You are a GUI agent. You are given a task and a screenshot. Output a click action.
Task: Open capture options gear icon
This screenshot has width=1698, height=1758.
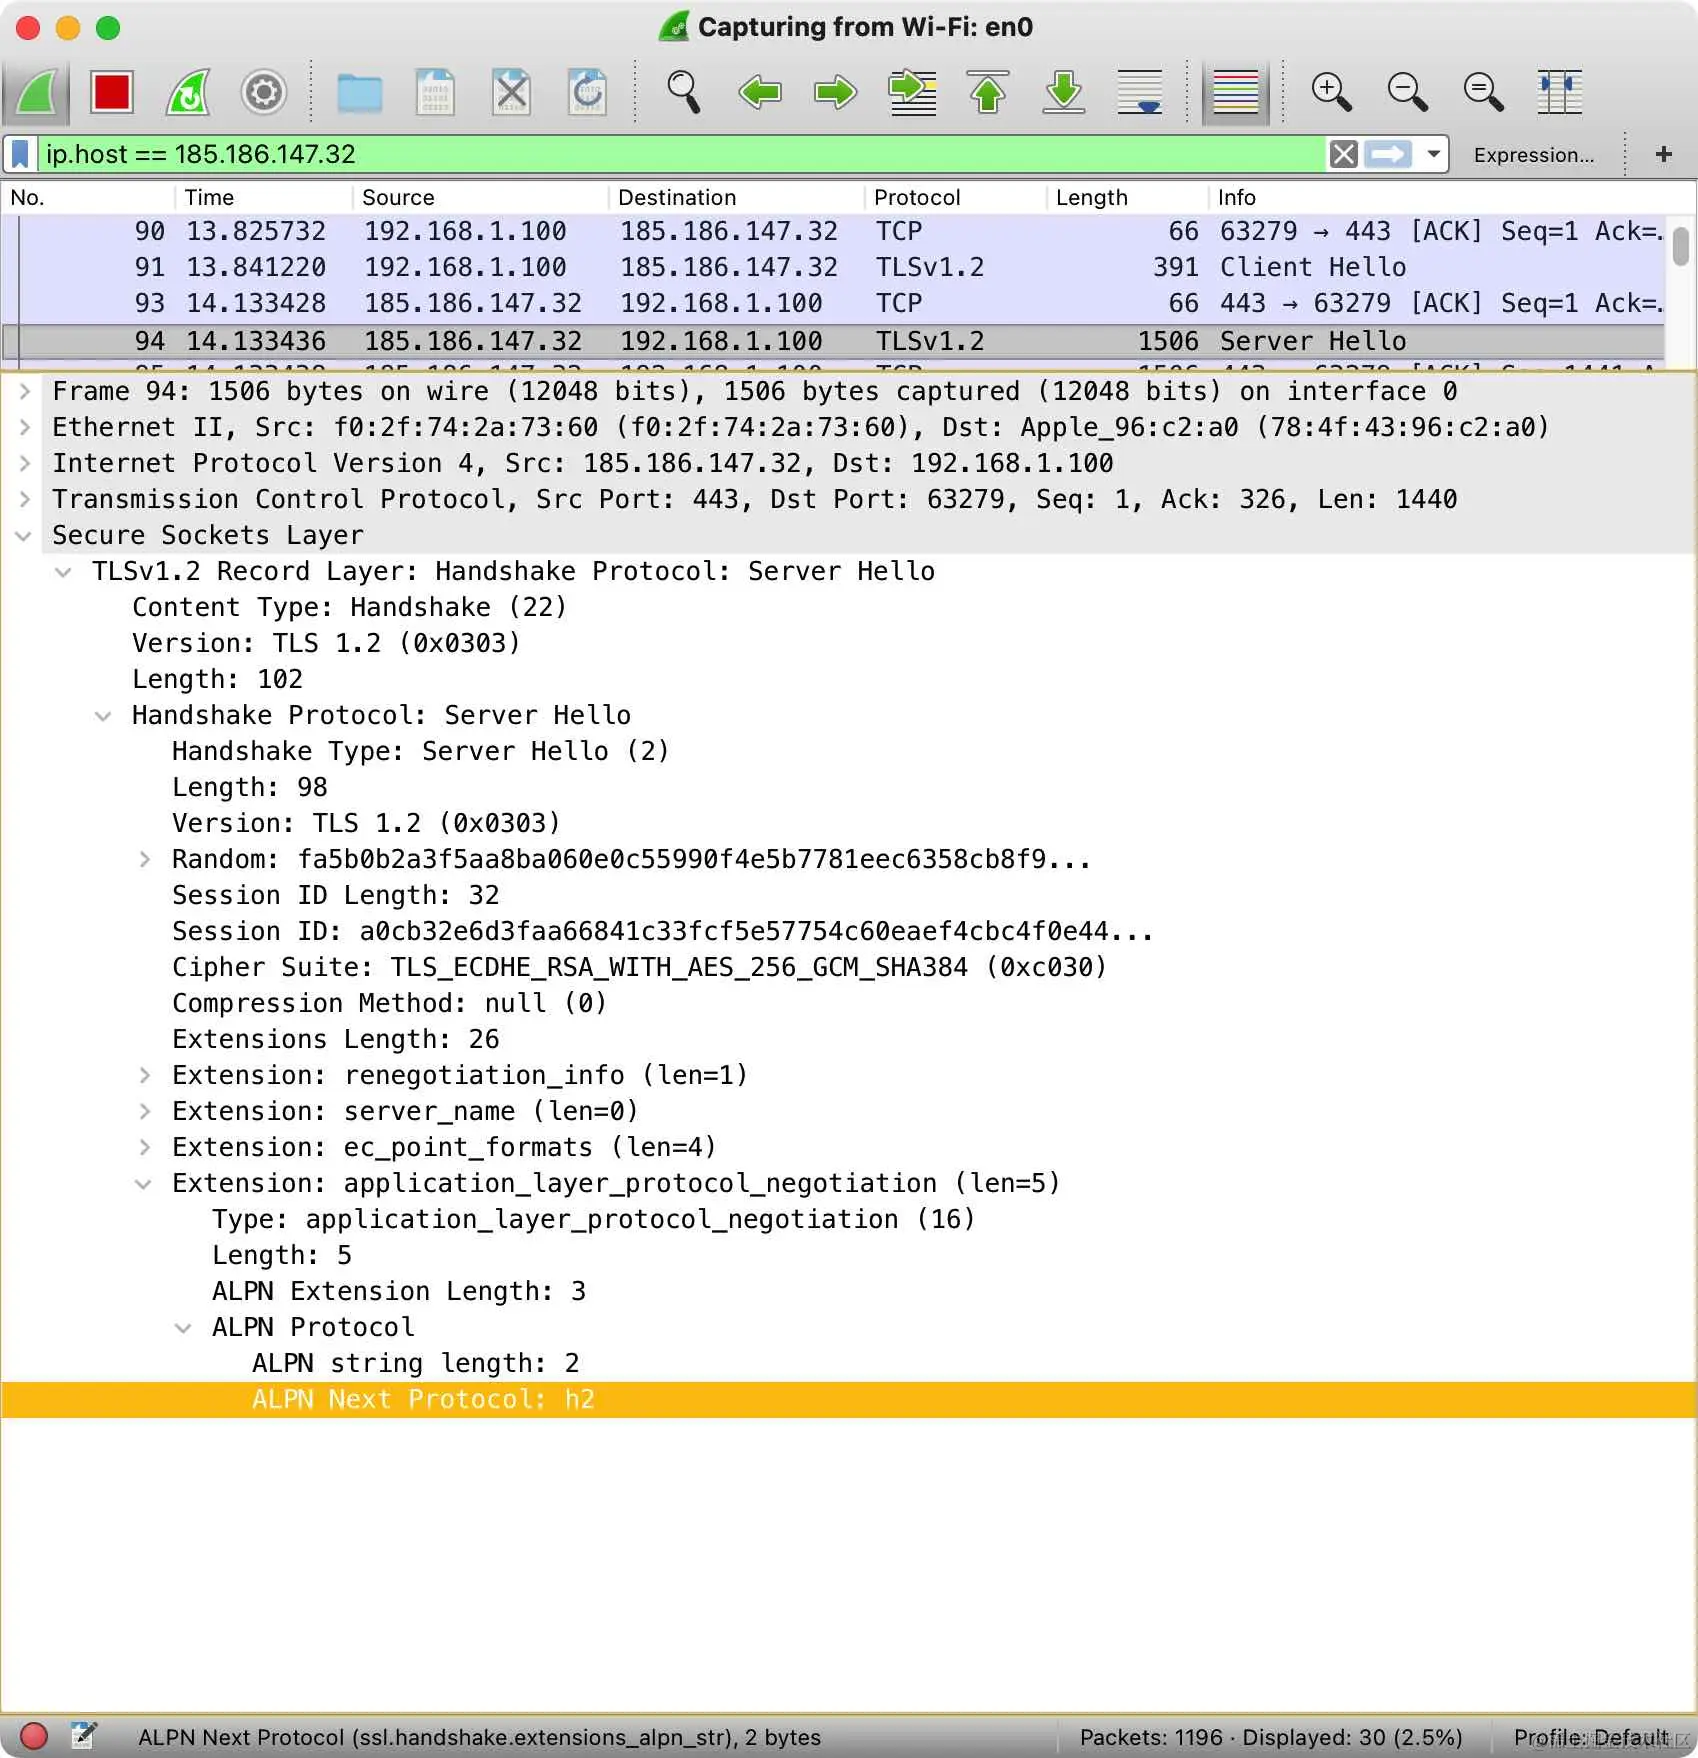click(x=264, y=93)
